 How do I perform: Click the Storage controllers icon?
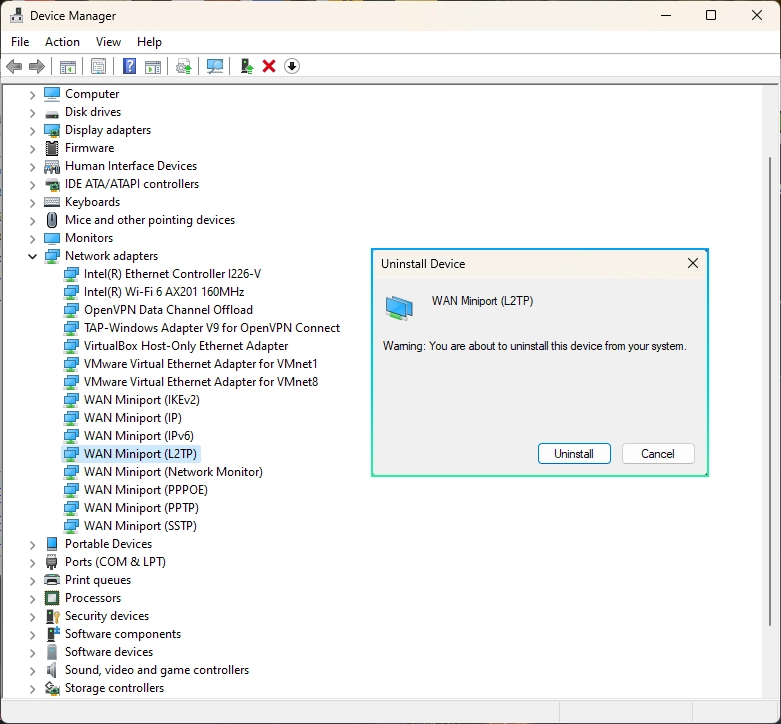[x=52, y=688]
